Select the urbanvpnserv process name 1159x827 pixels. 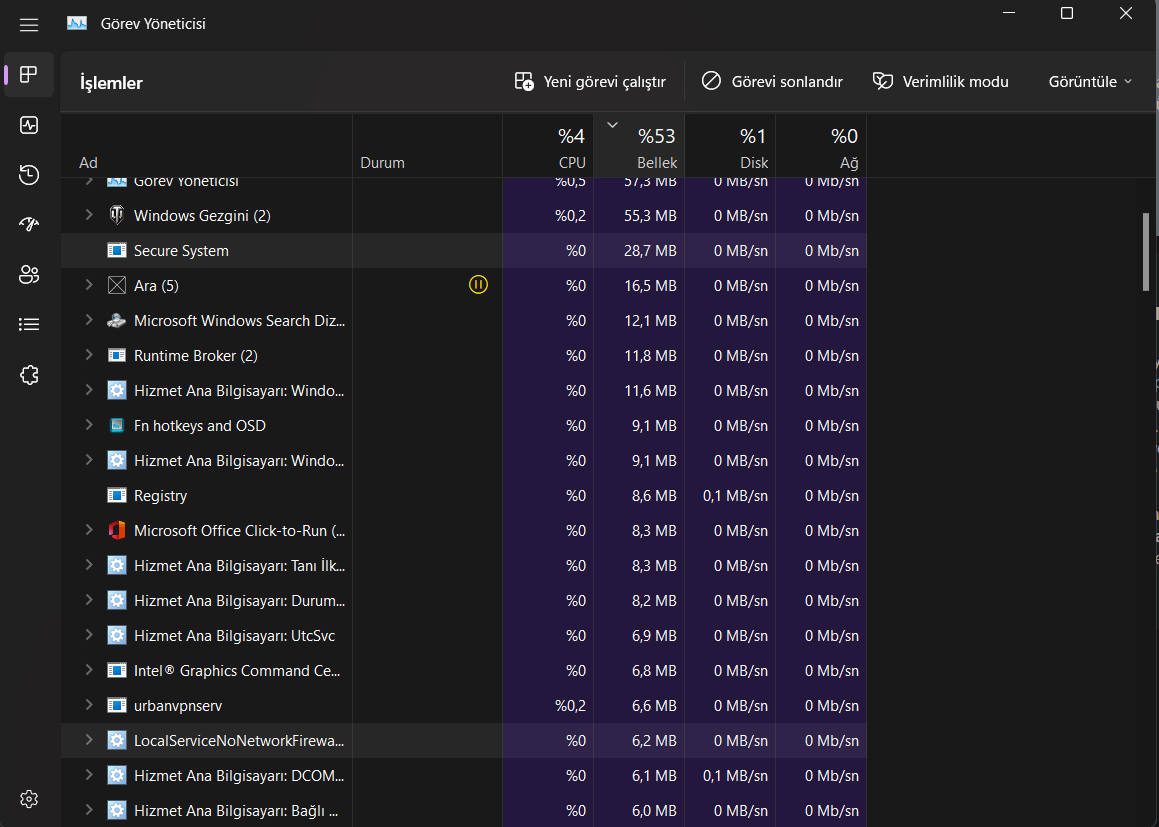click(178, 706)
